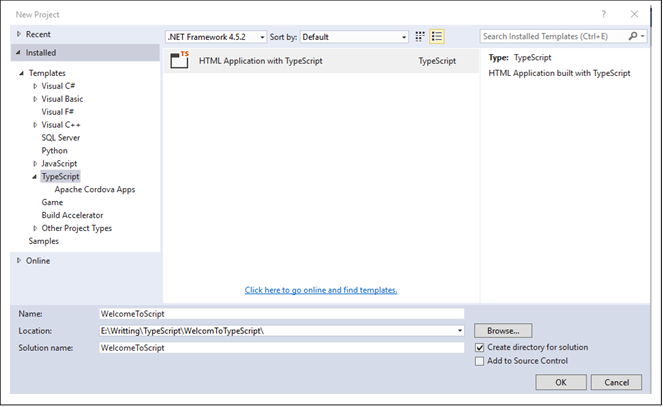The height and width of the screenshot is (407, 663).
Task: Expand the Visual Basic node arrow
Action: [x=35, y=99]
